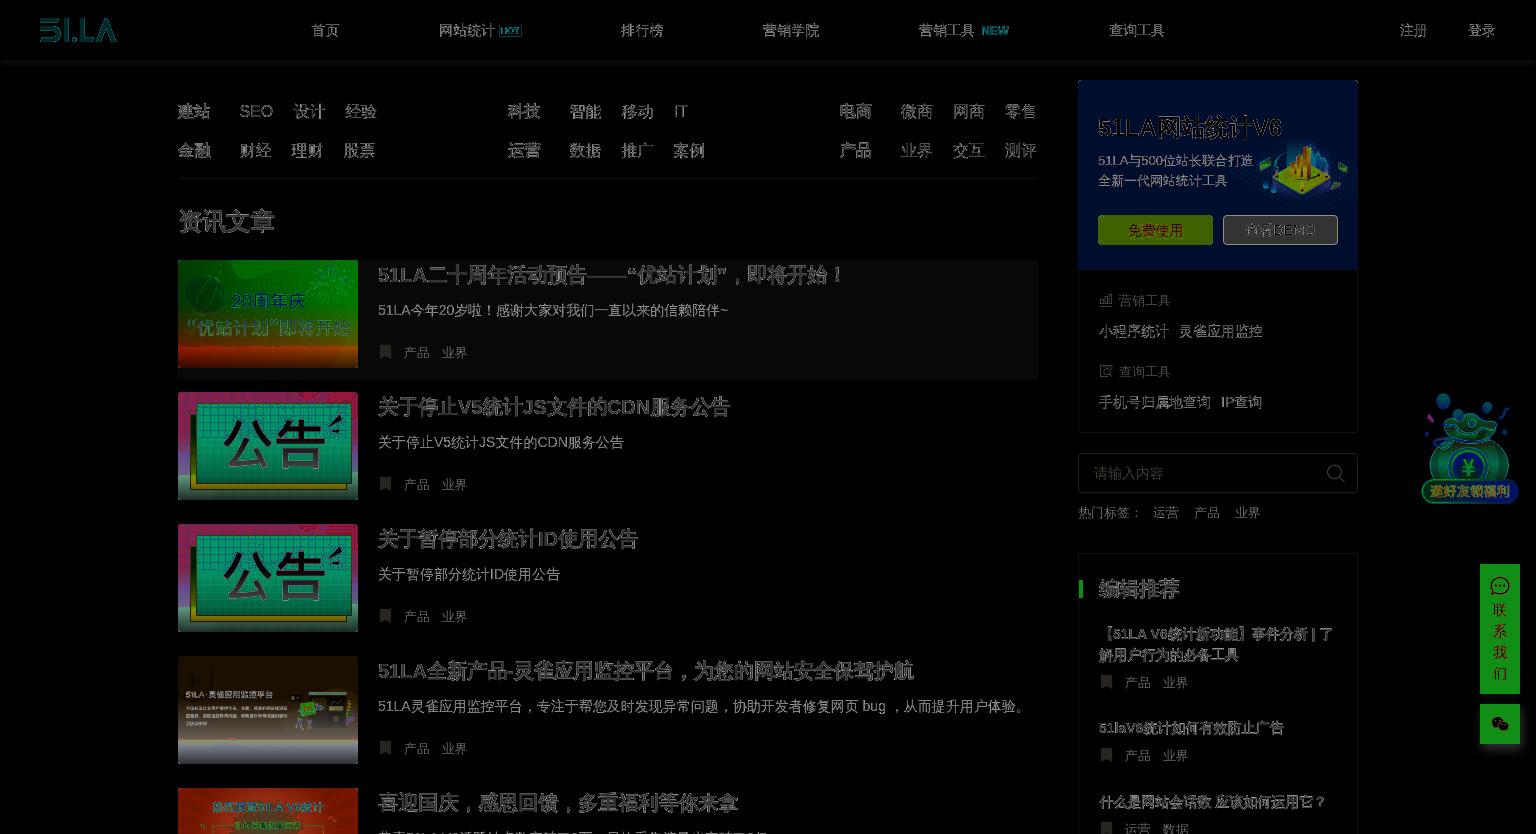Open thumbnail for 灵雀应用监控平台 article

coord(268,710)
